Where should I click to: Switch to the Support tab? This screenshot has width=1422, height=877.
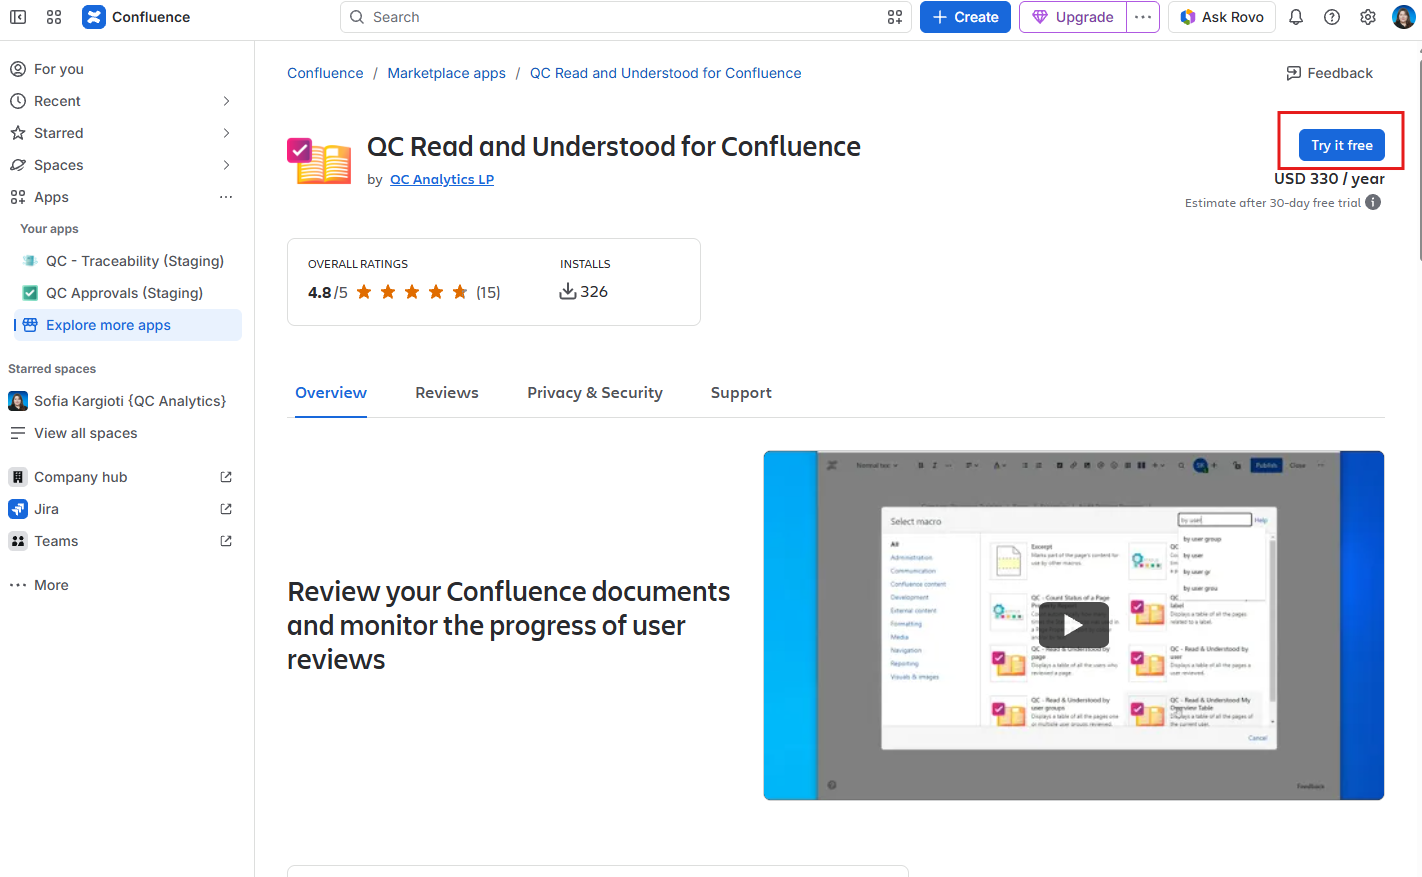[x=741, y=393]
